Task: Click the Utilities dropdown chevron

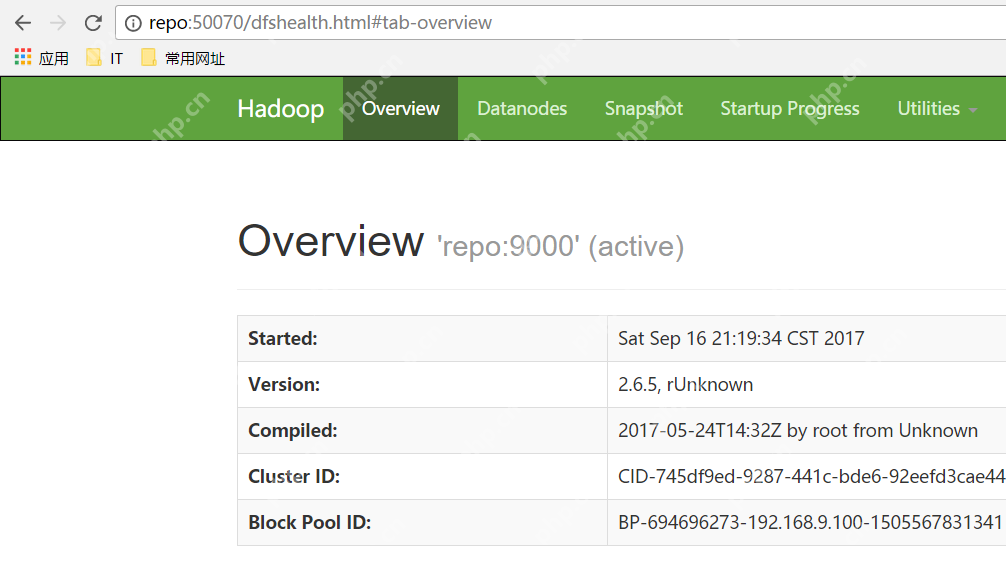Action: point(975,112)
